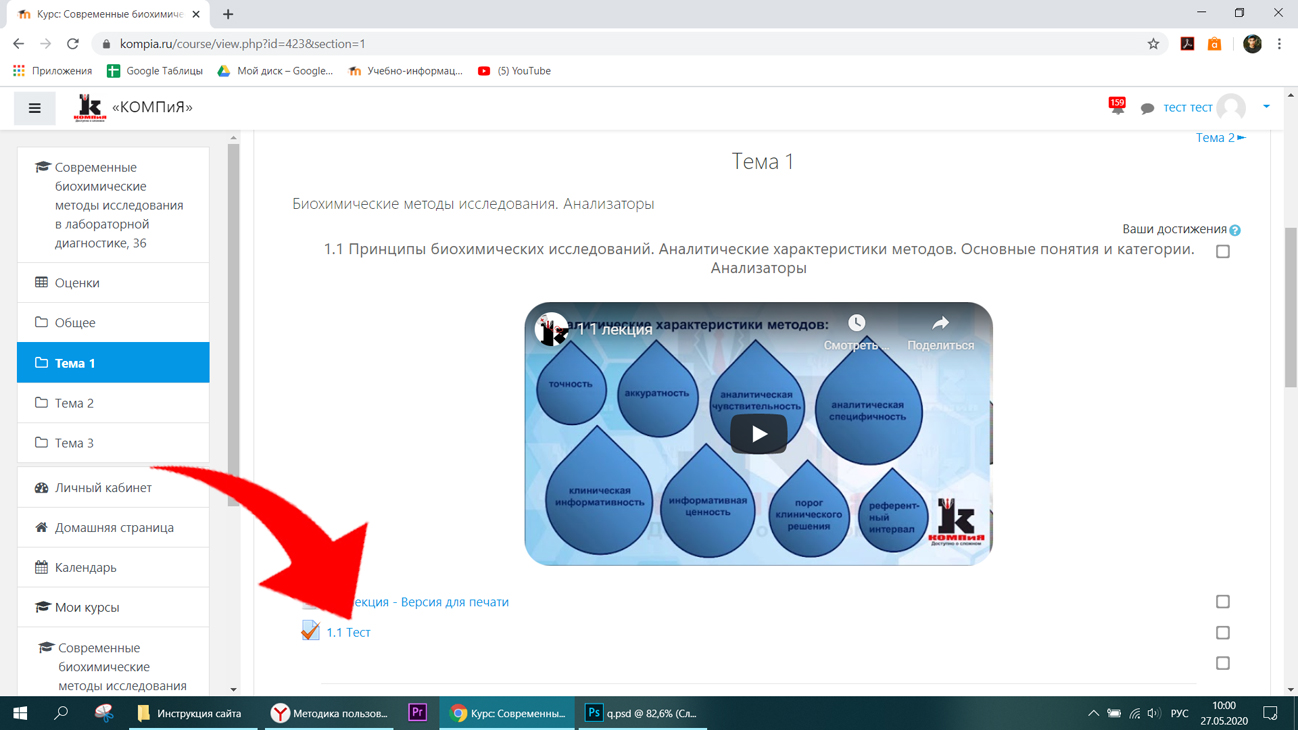The image size is (1298, 730).
Task: Open Оценки in the course sidebar
Action: click(113, 283)
